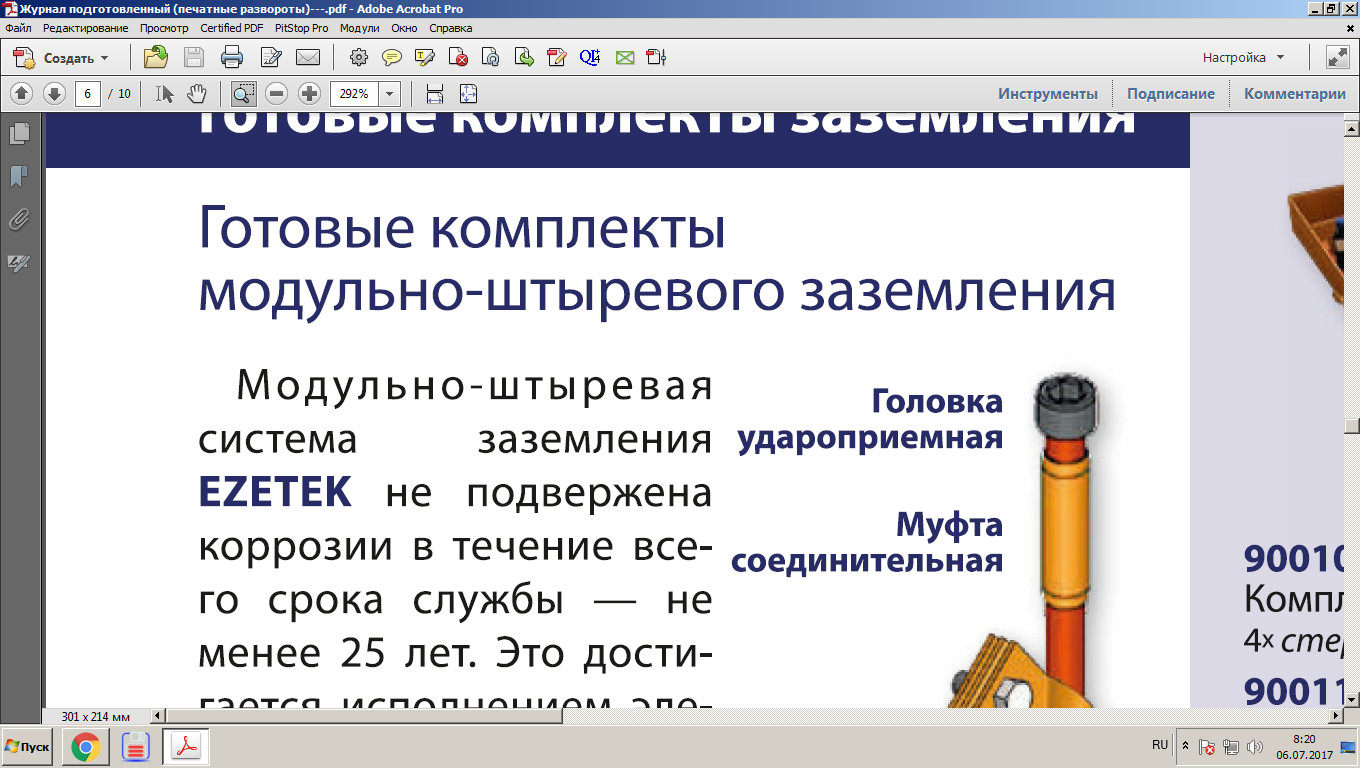The image size is (1360, 768).
Task: Click the Edit page content pencil icon
Action: tap(557, 57)
